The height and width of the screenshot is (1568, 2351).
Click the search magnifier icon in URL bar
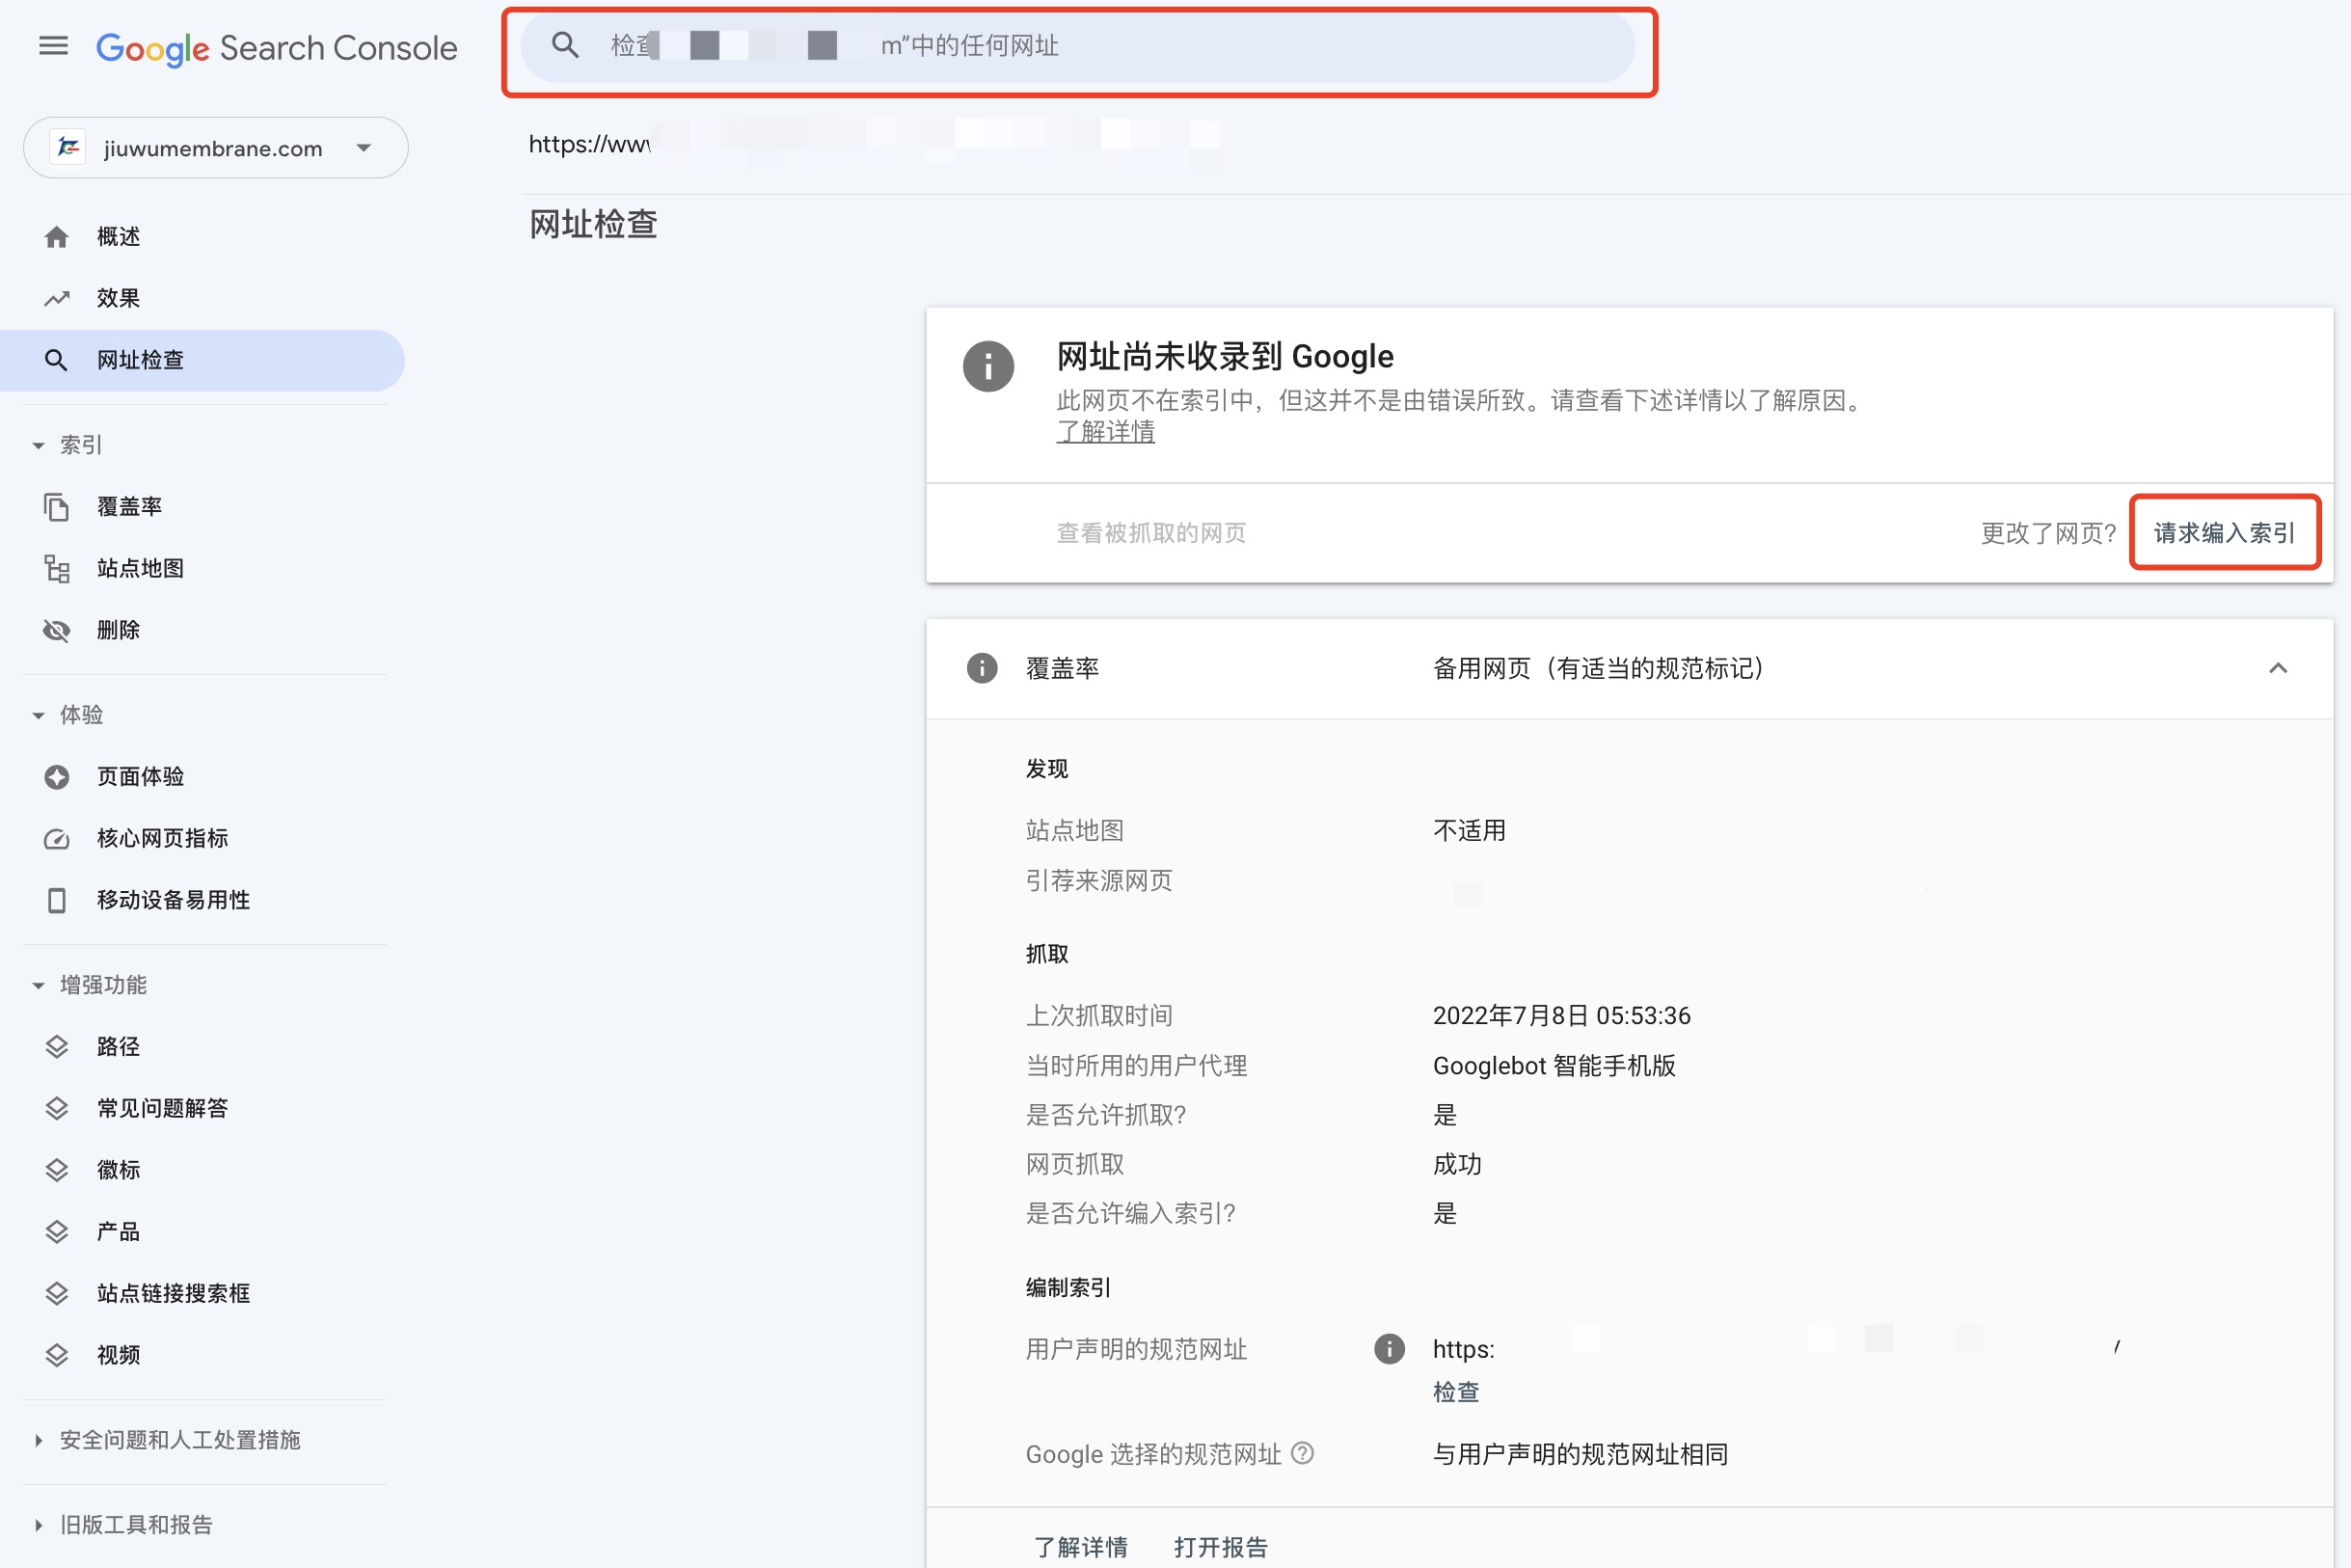(x=565, y=45)
